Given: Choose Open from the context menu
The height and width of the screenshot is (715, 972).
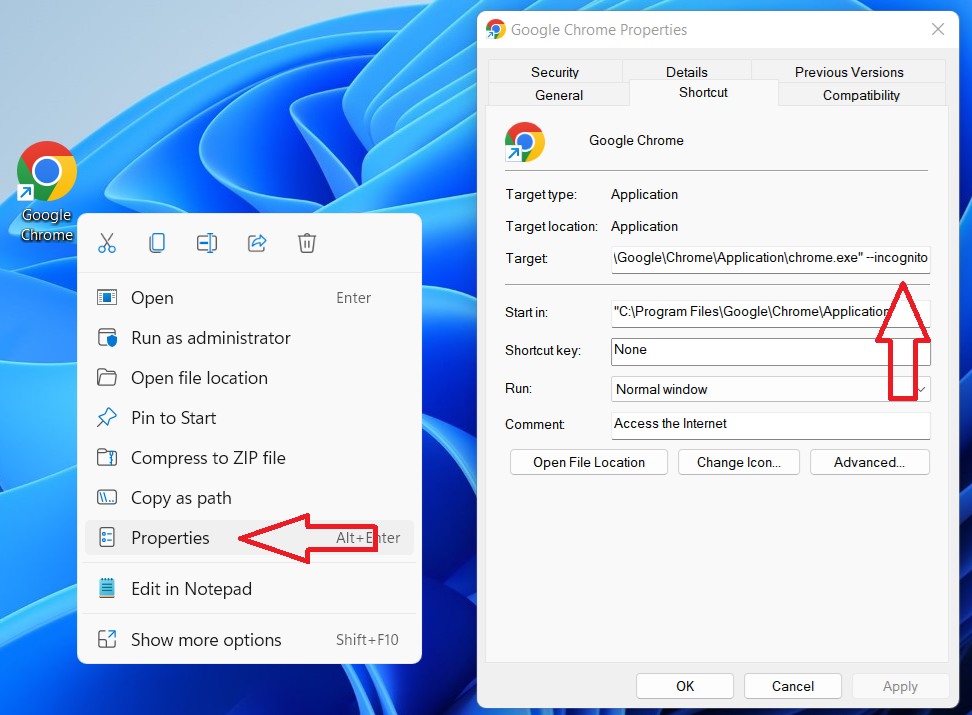Looking at the screenshot, I should coord(249,298).
